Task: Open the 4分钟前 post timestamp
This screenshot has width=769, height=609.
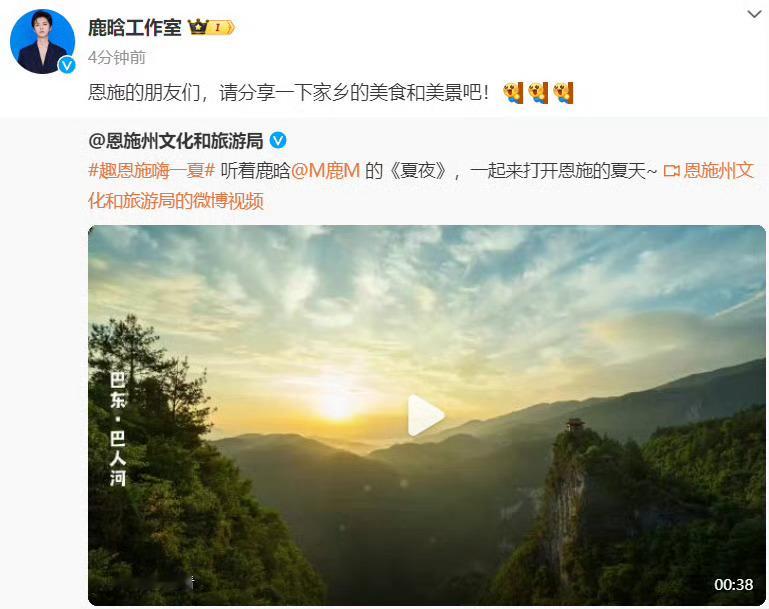Action: point(117,57)
